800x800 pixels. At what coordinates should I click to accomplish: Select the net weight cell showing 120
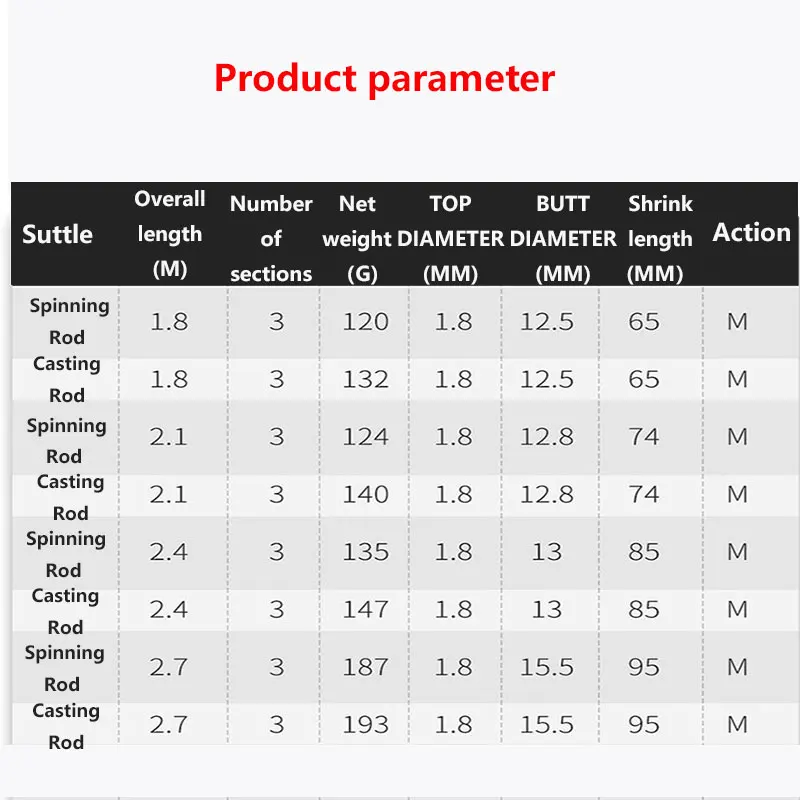365,321
